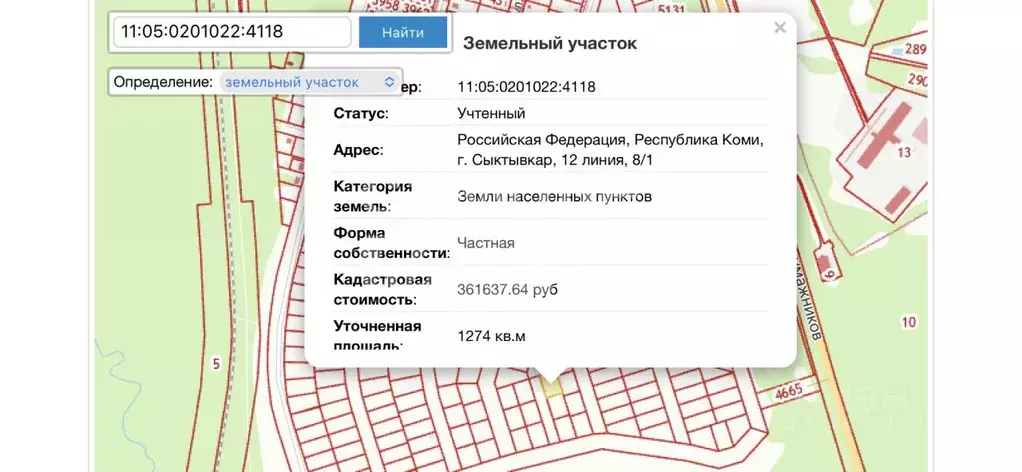Click the Кадастровая стоимость label
This screenshot has width=1022, height=472.
[x=382, y=289]
